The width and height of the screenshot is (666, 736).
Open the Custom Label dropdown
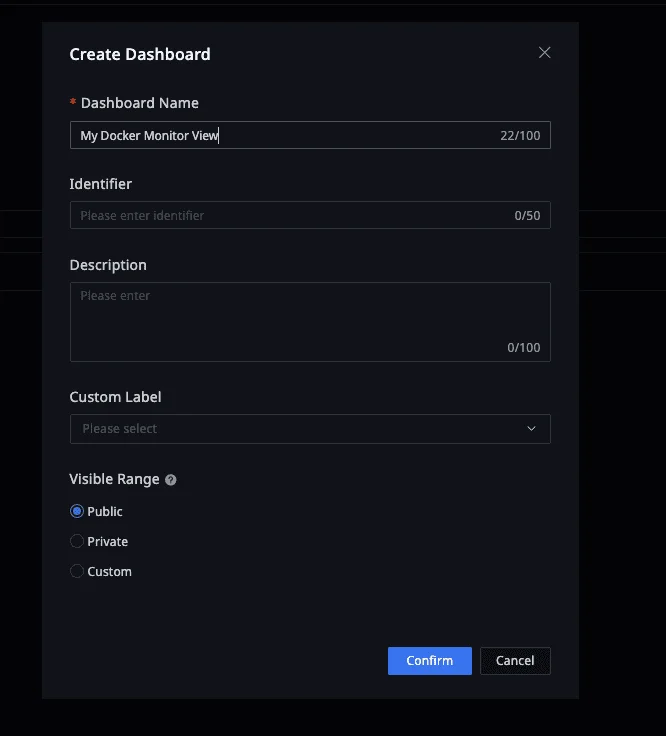(x=300, y=429)
